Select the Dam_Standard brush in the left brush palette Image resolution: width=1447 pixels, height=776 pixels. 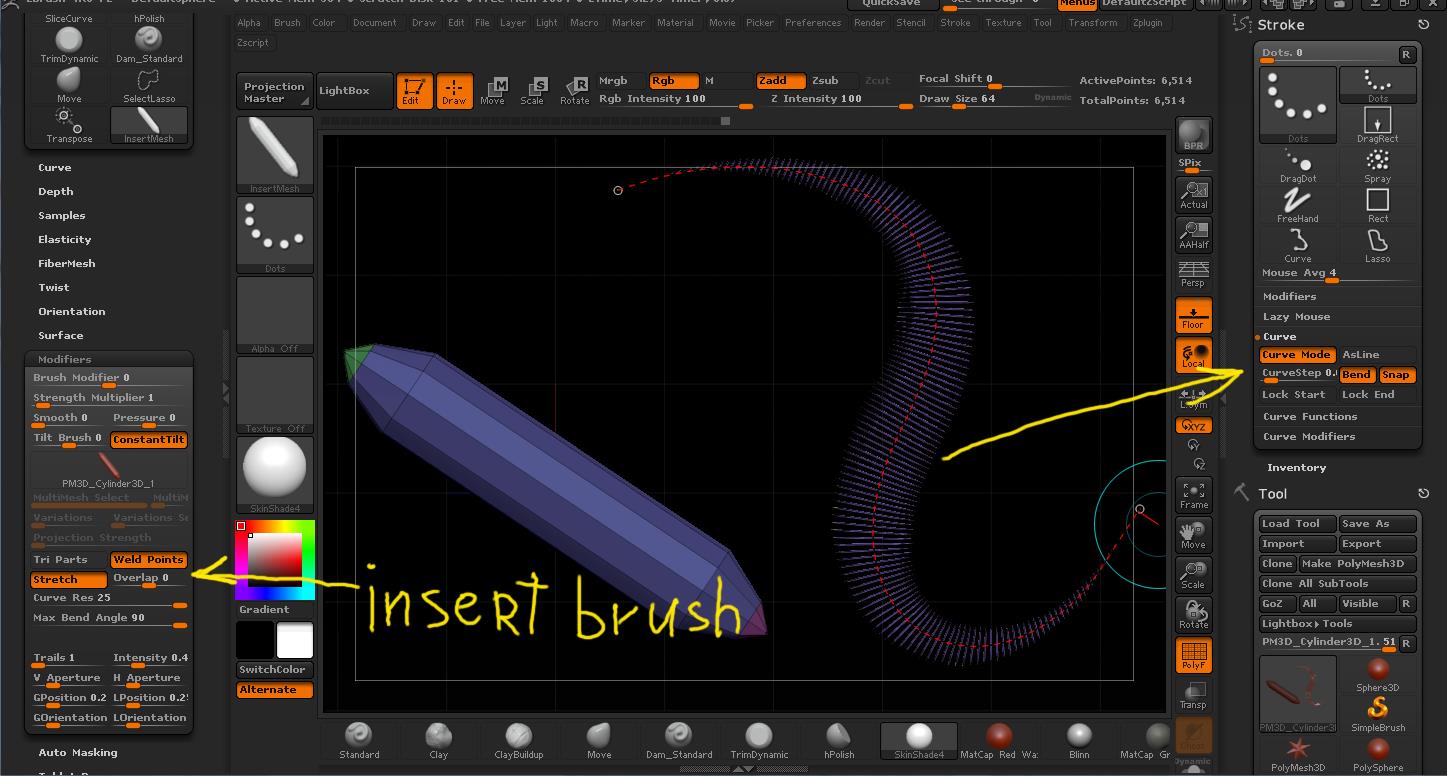coord(149,45)
